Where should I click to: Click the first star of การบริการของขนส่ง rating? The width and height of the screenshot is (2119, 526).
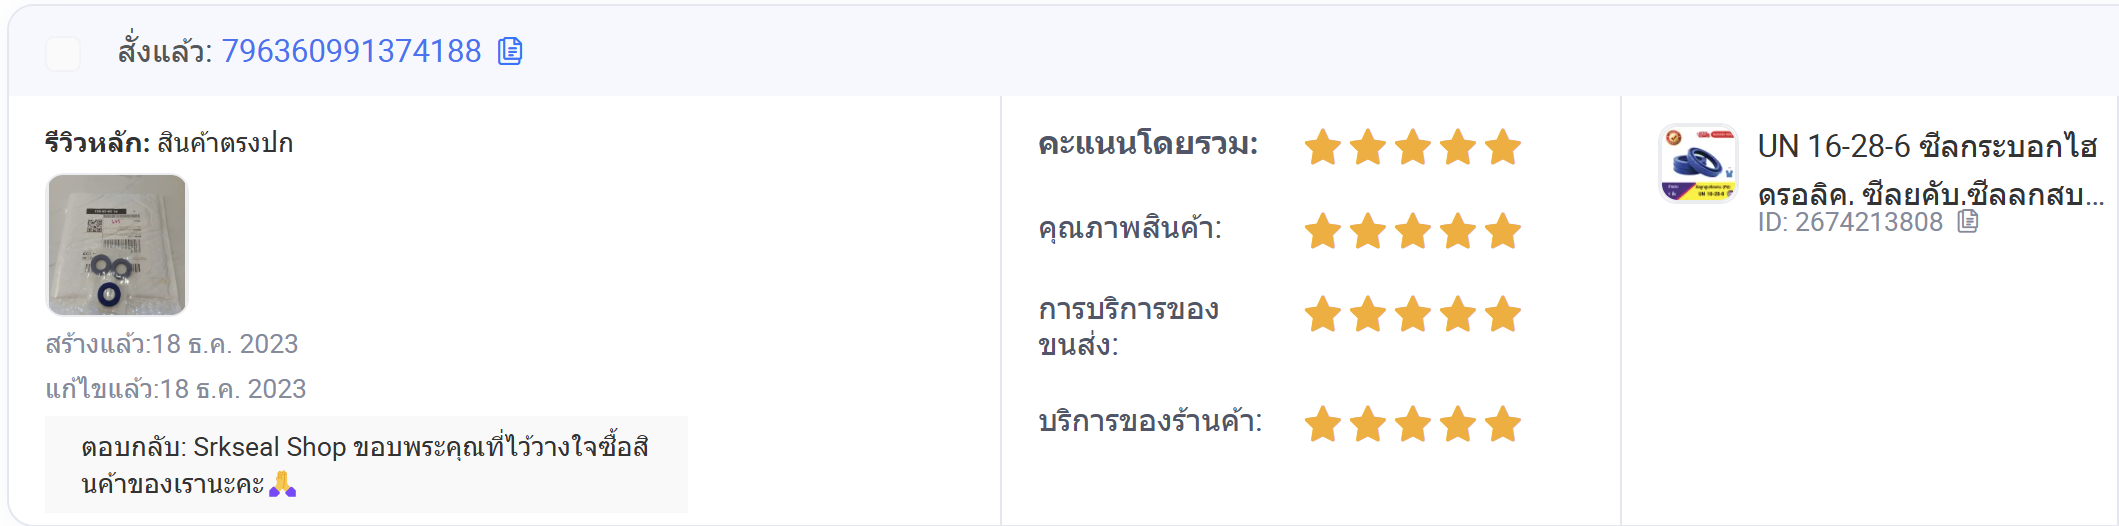(x=1322, y=315)
